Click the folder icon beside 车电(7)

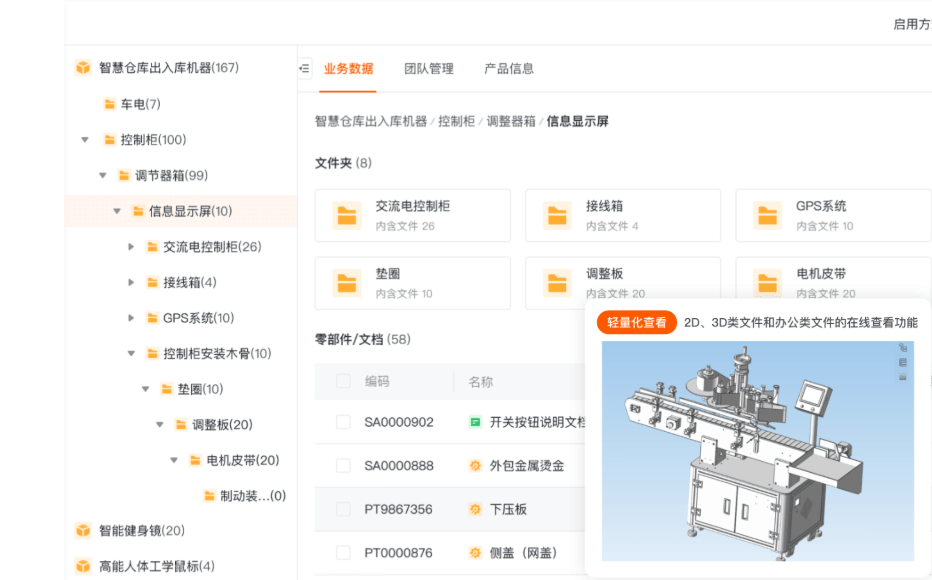(x=109, y=104)
